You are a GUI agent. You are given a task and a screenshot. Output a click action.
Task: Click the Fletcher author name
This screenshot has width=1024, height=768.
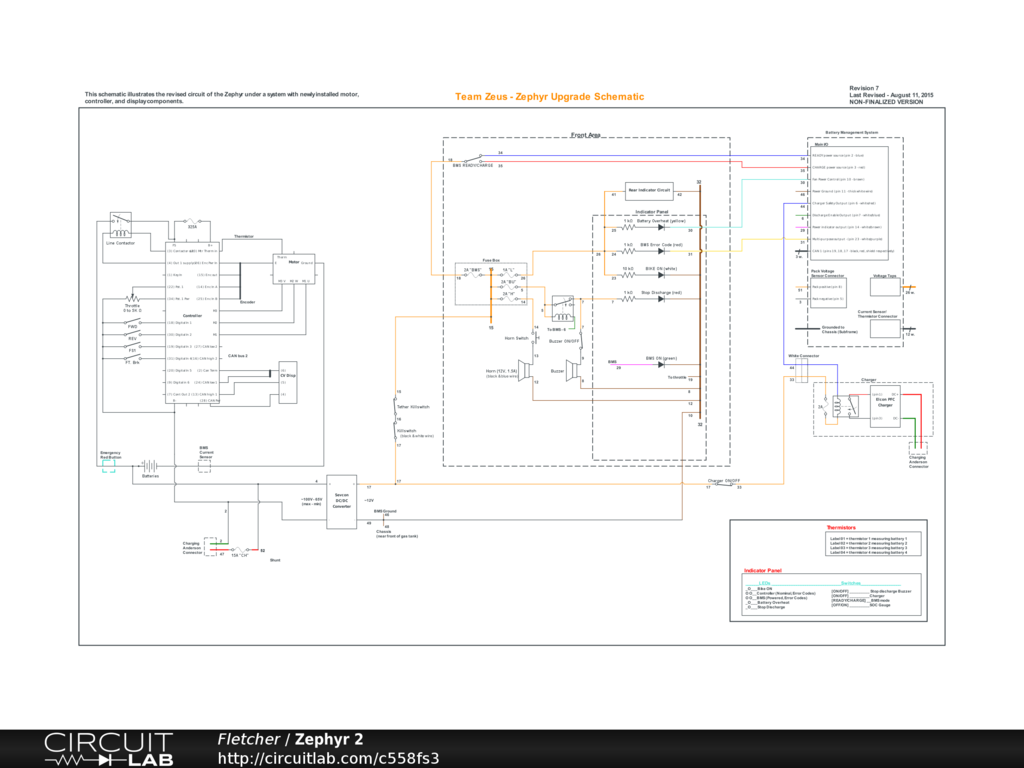(x=249, y=739)
